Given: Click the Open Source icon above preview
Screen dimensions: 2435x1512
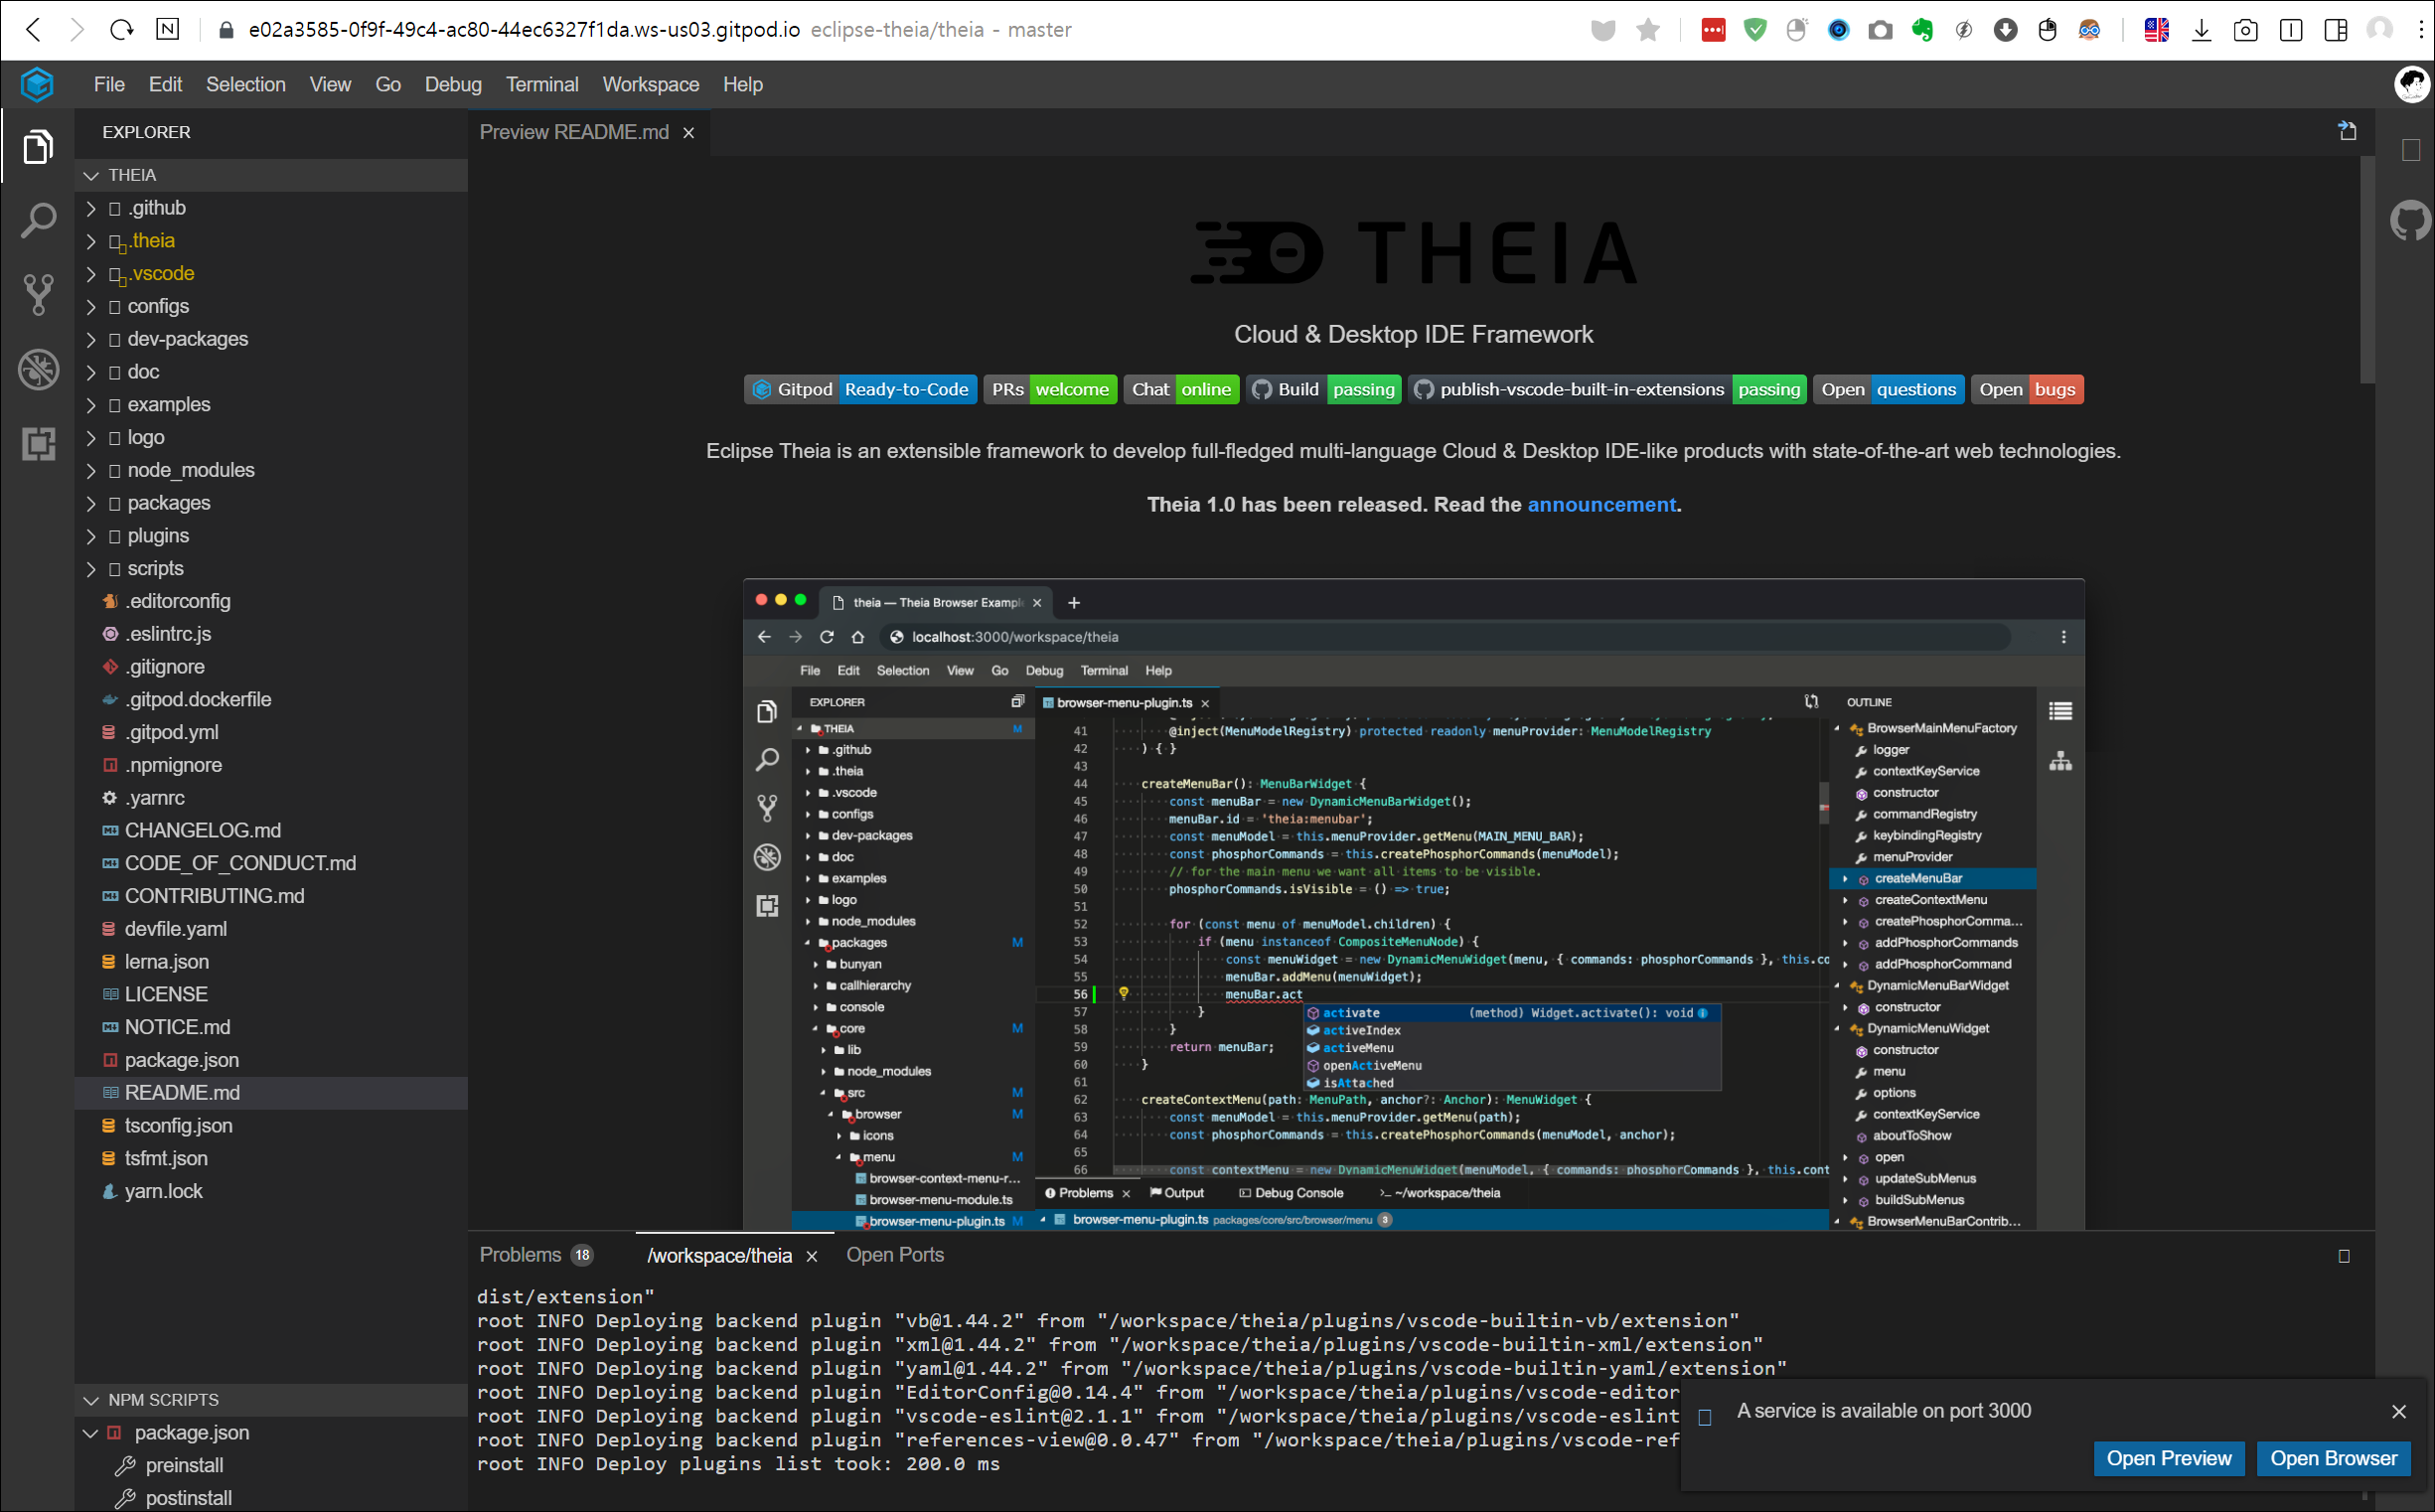Looking at the screenshot, I should click(2347, 131).
